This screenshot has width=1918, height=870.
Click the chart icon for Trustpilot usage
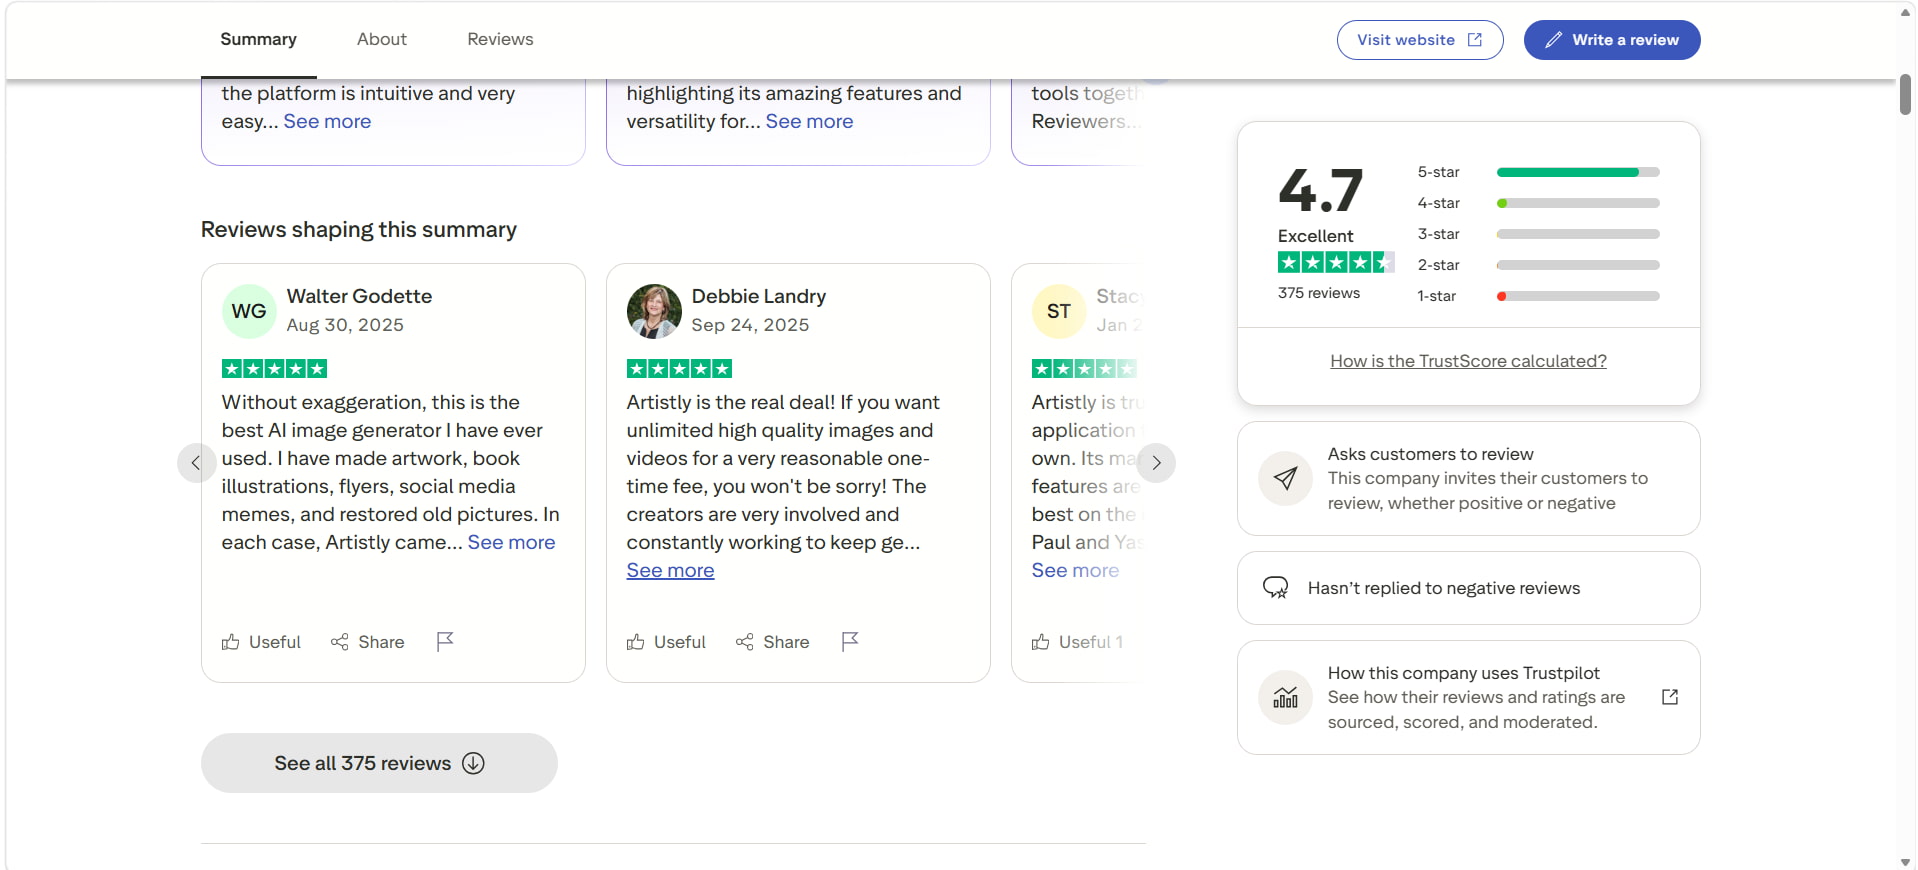[1285, 697]
